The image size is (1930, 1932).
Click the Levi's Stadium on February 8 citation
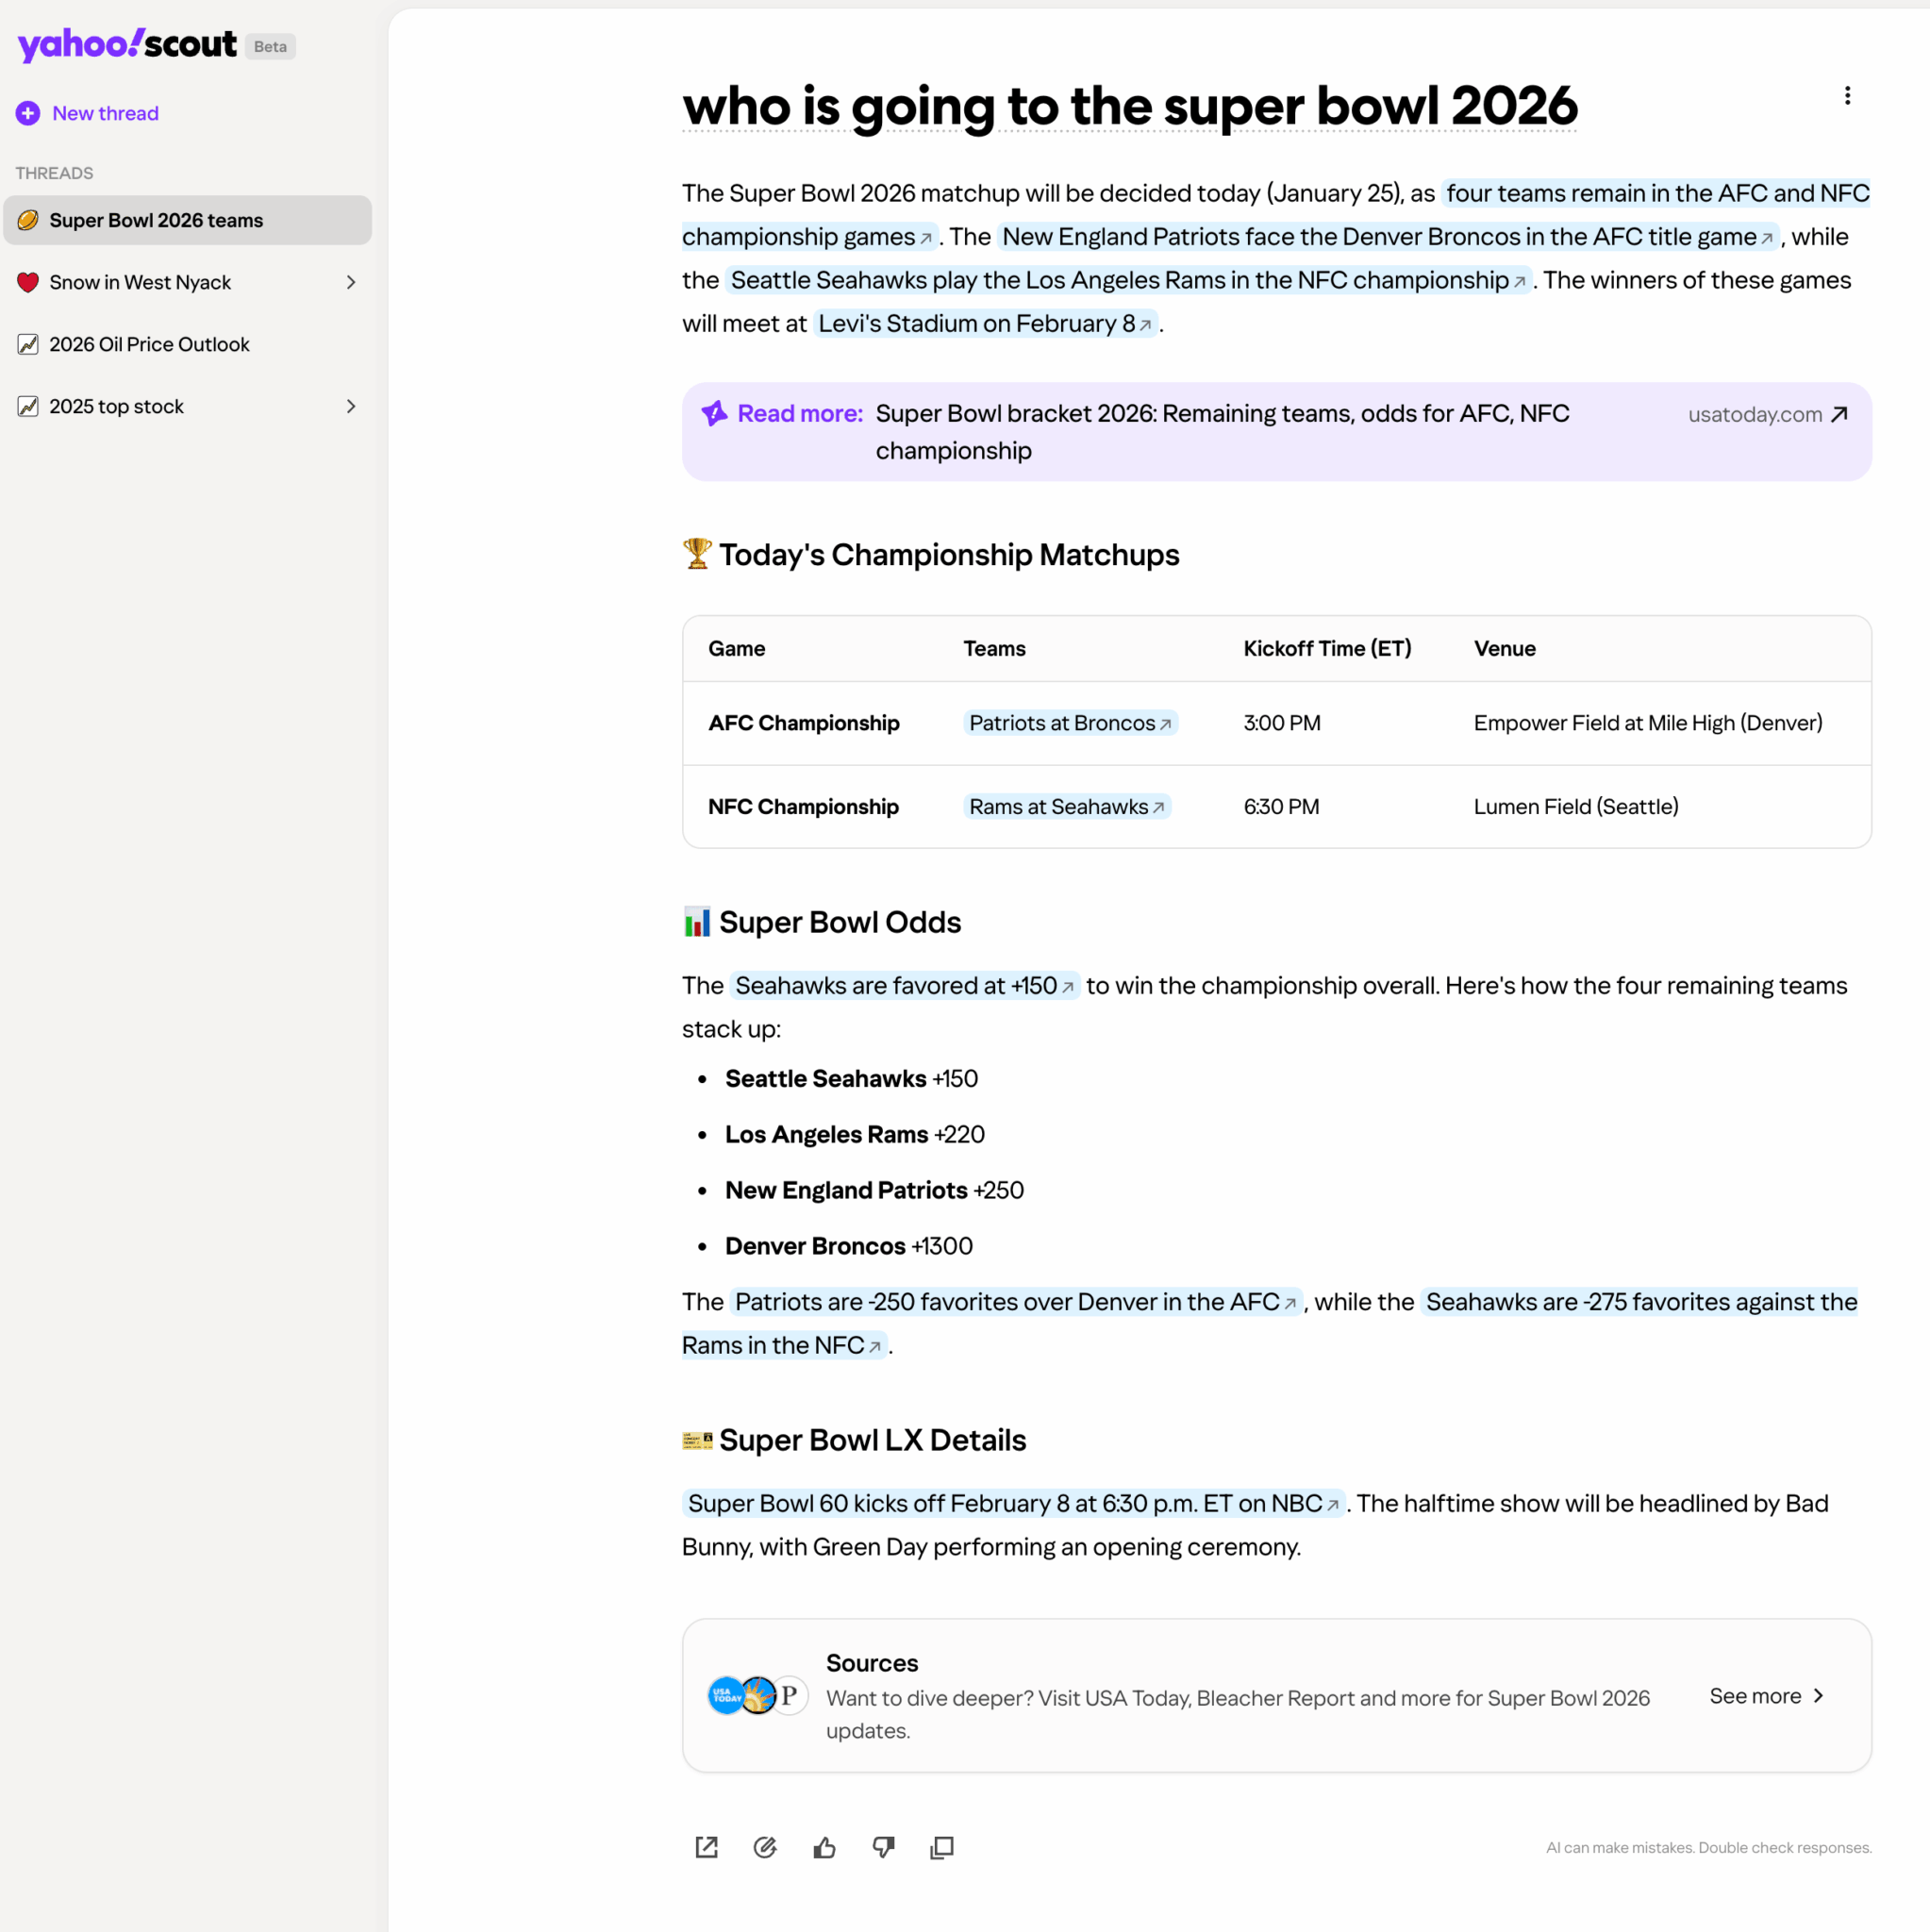(984, 324)
